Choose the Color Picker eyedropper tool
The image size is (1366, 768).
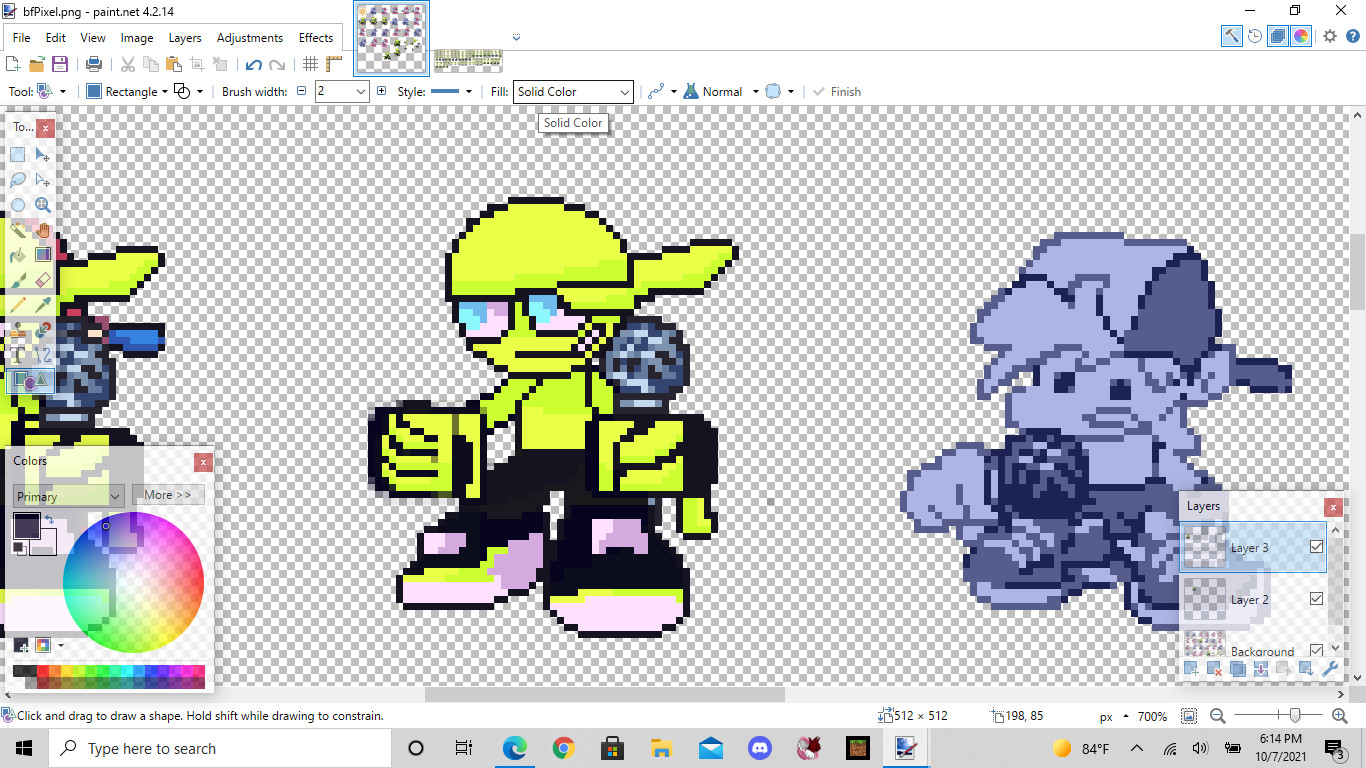click(x=42, y=305)
